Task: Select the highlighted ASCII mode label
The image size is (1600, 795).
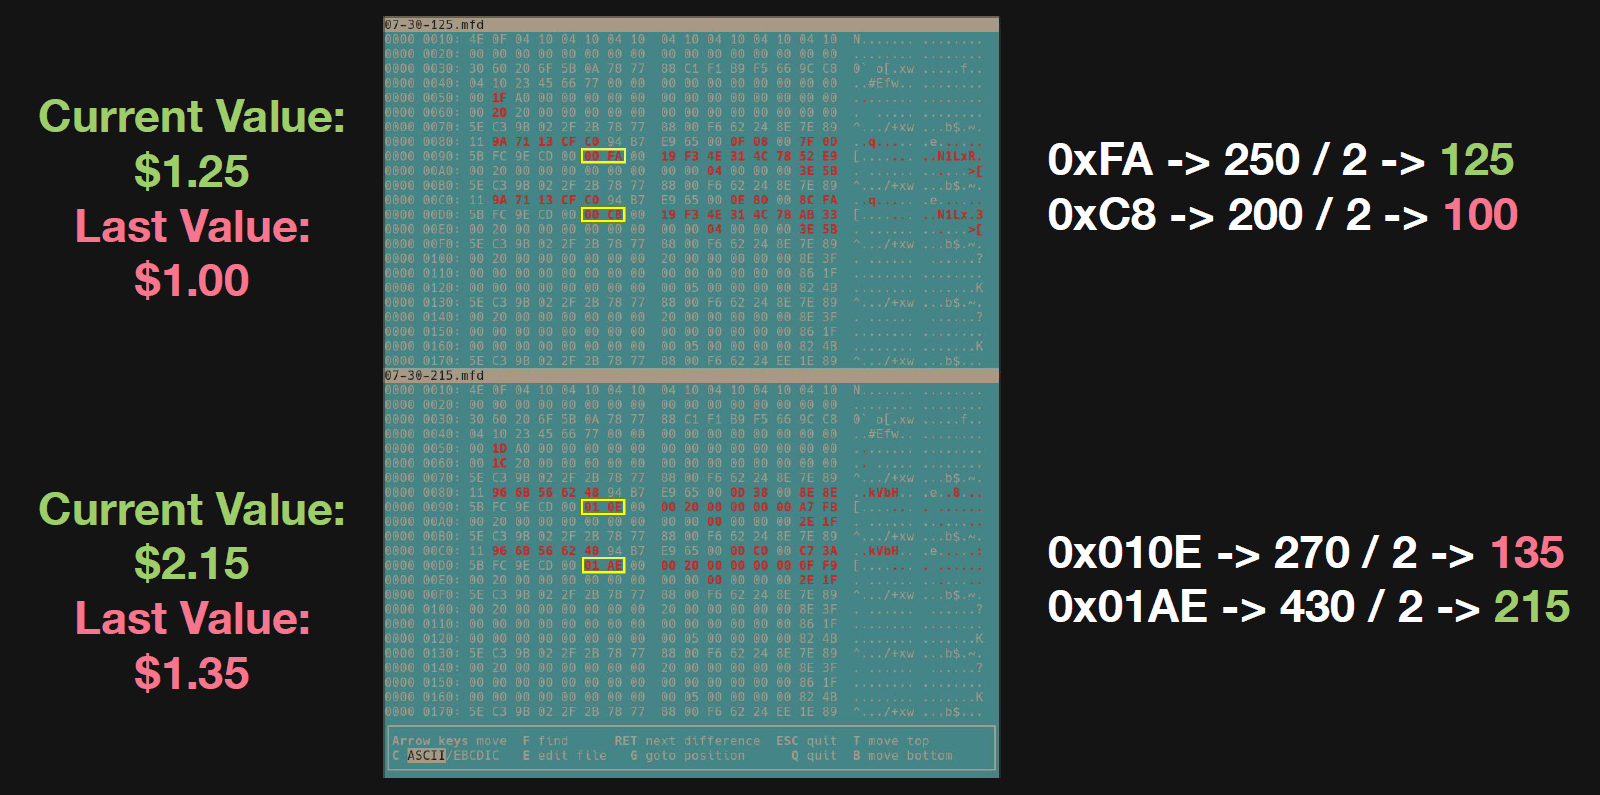Action: click(426, 756)
